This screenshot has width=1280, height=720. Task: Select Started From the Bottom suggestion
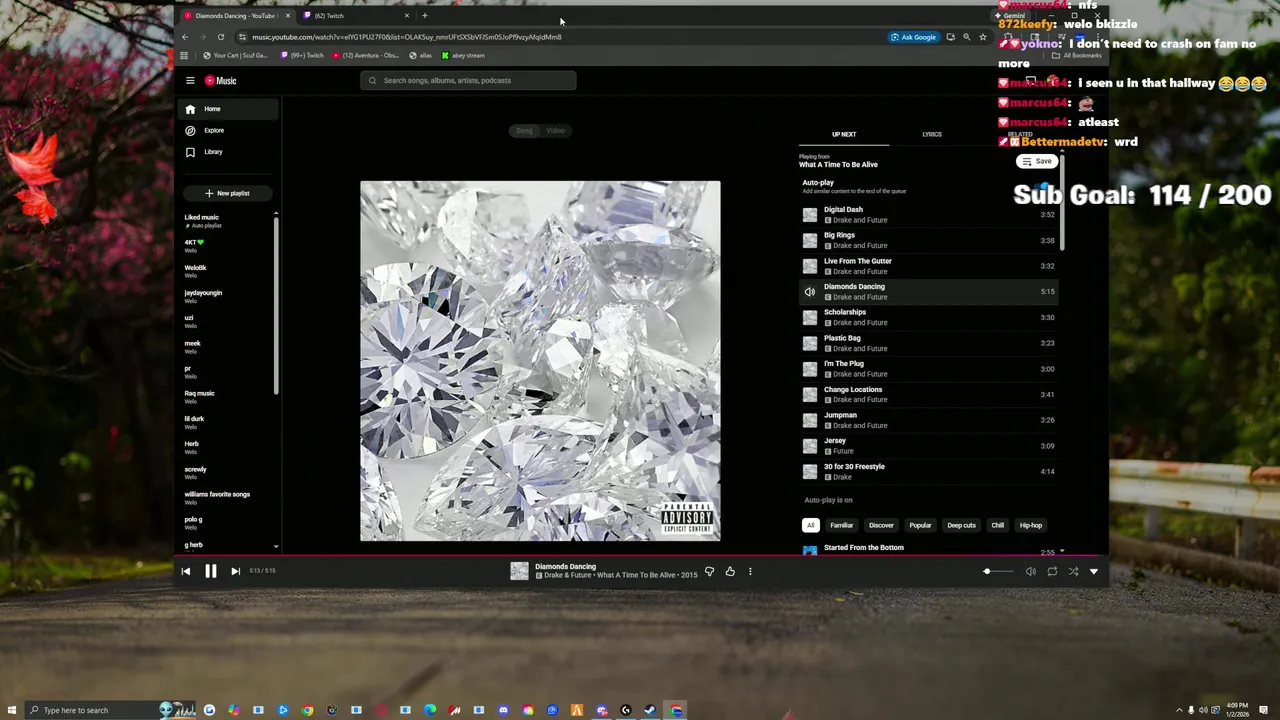pyautogui.click(x=929, y=549)
